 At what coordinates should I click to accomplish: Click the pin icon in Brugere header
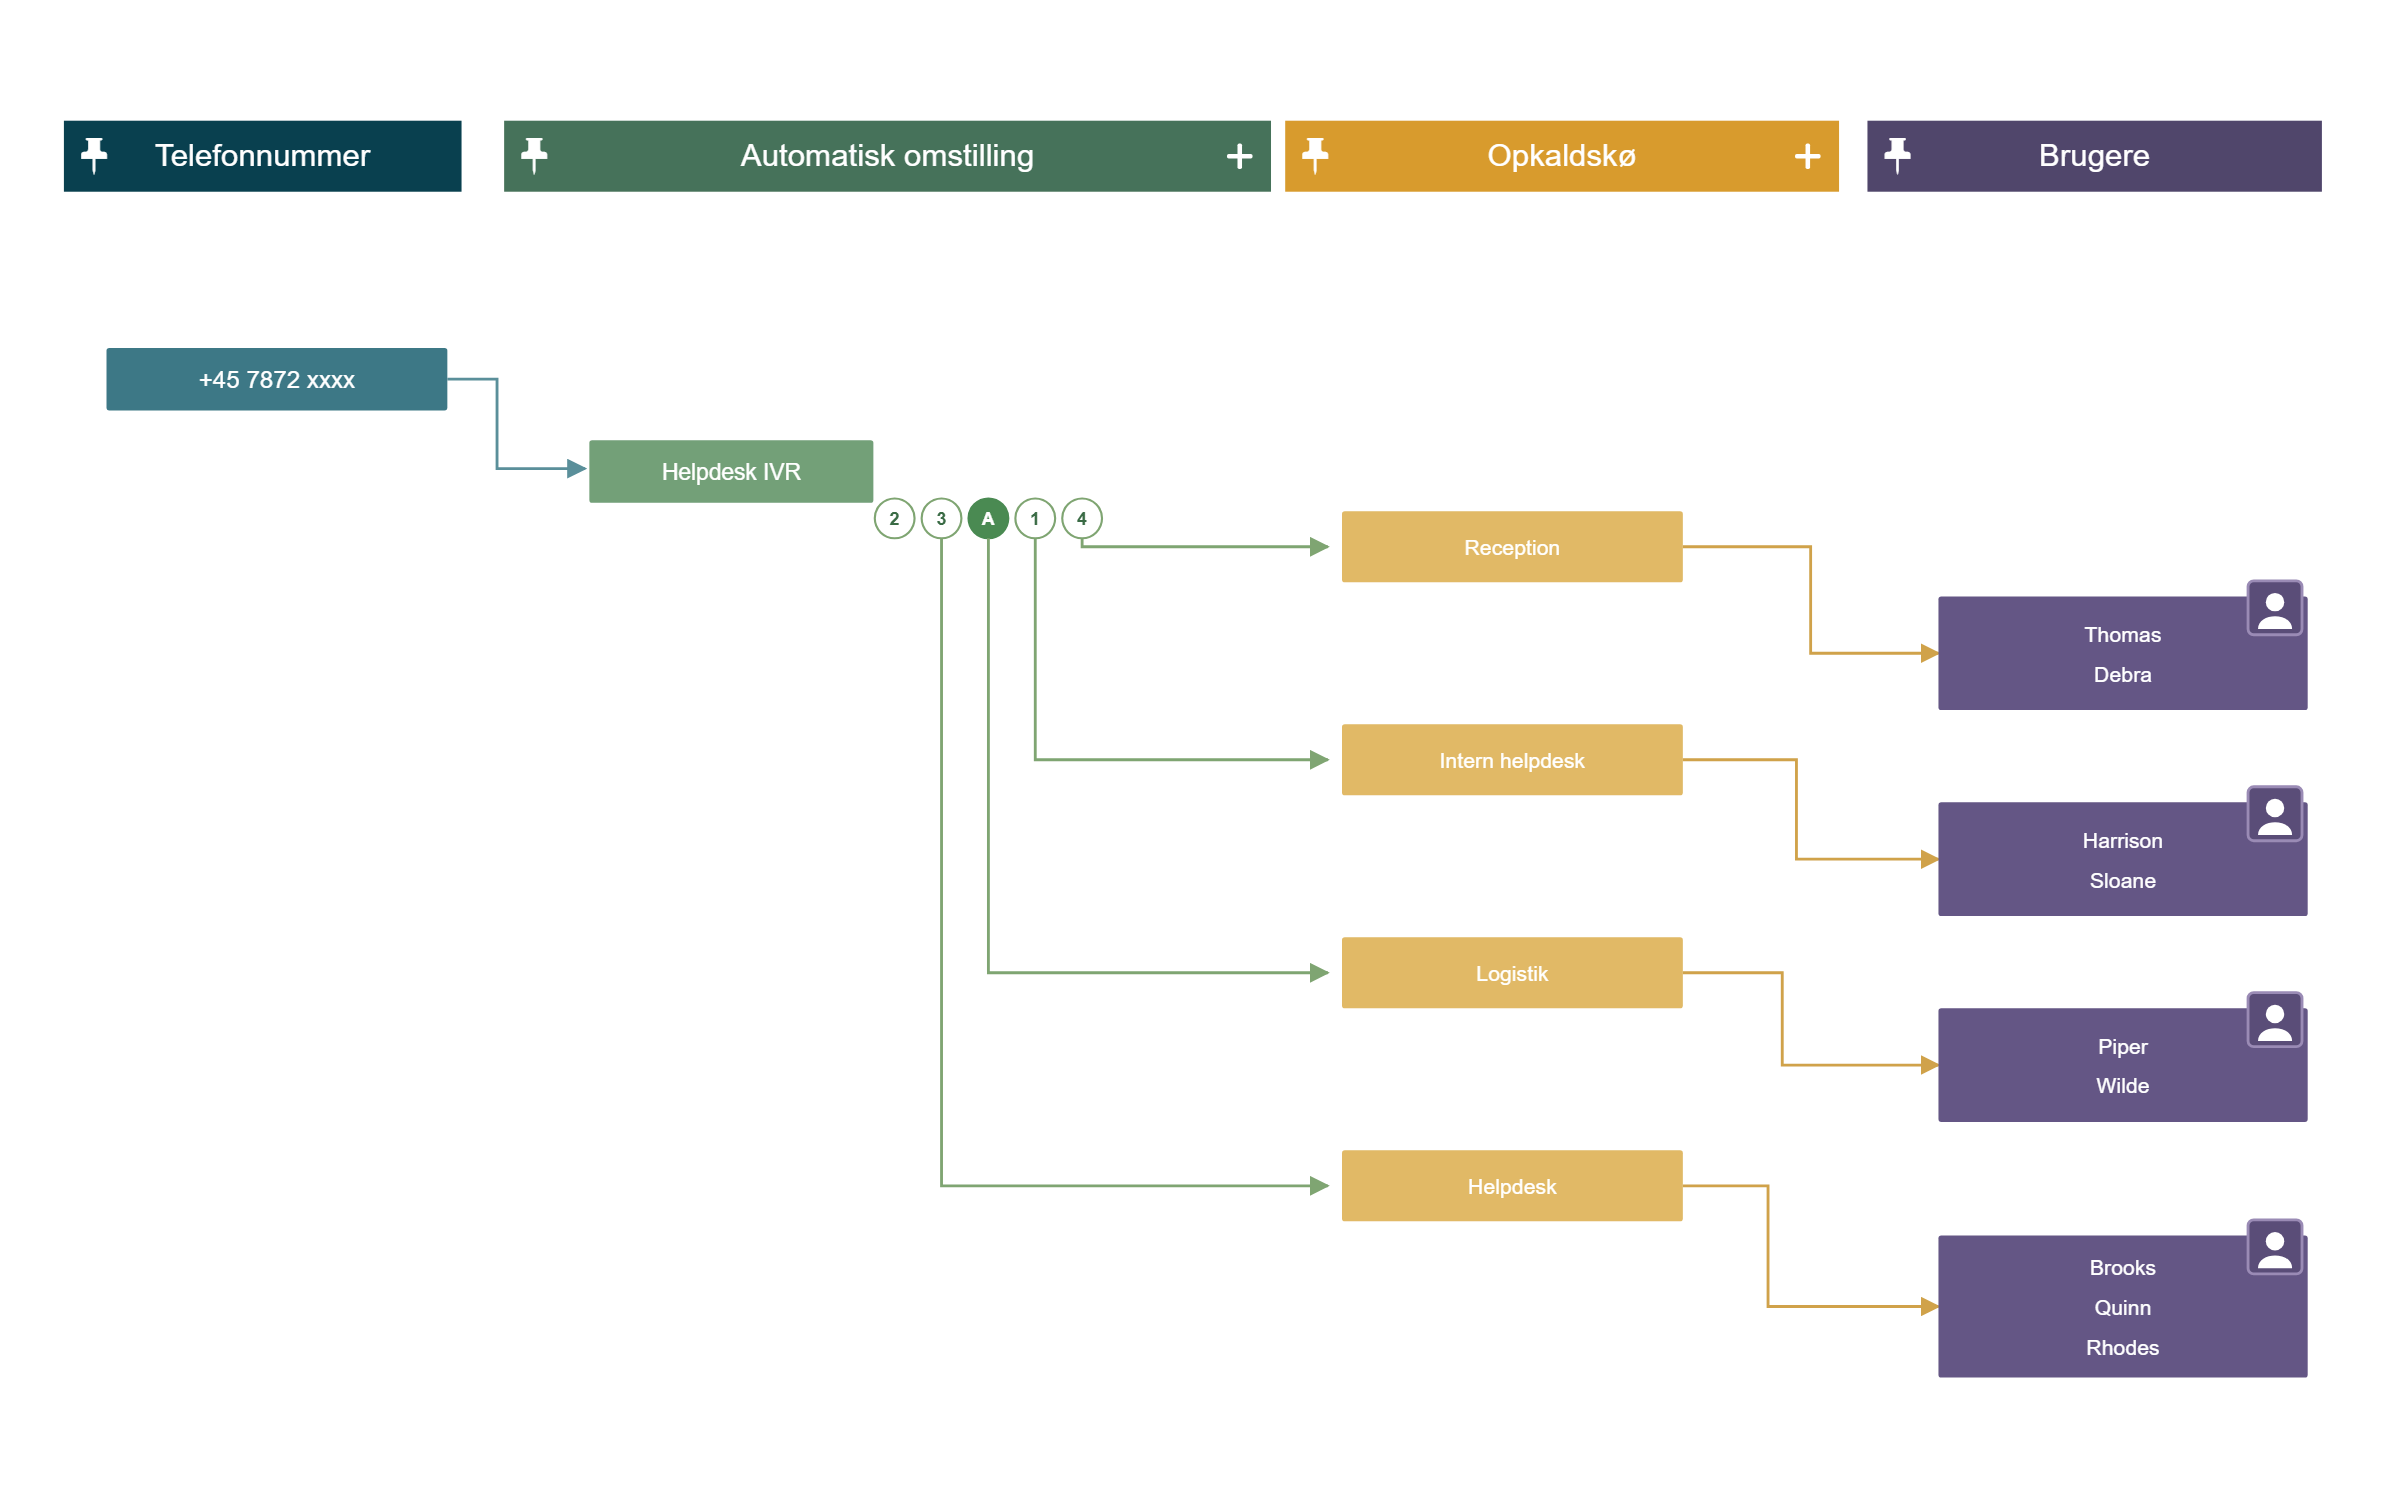[1897, 156]
